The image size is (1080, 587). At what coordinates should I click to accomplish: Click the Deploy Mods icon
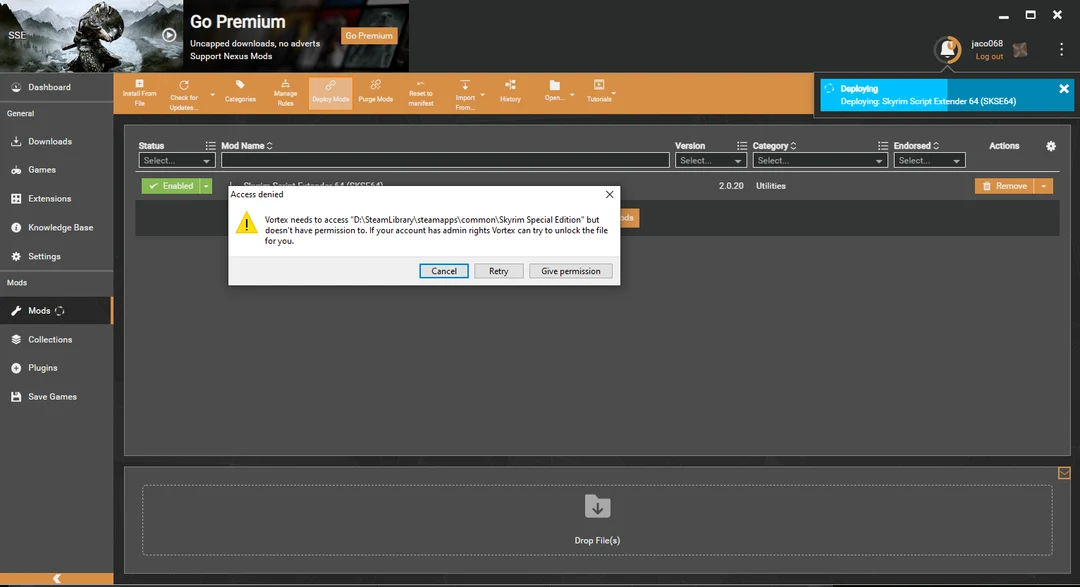pyautogui.click(x=330, y=92)
